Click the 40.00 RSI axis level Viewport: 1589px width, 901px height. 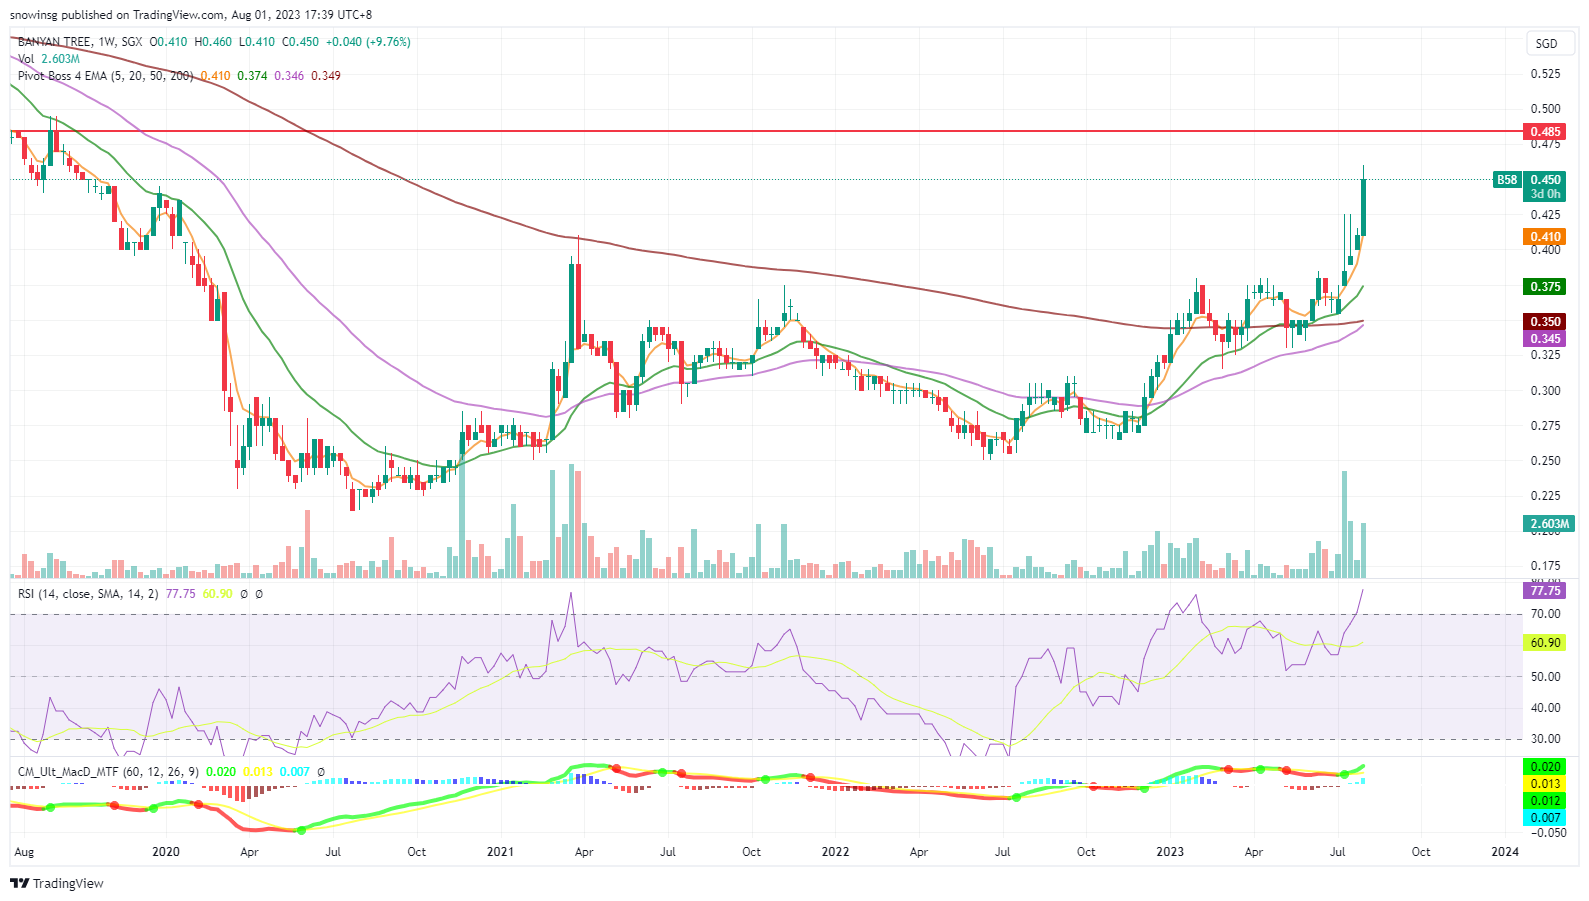(1545, 708)
